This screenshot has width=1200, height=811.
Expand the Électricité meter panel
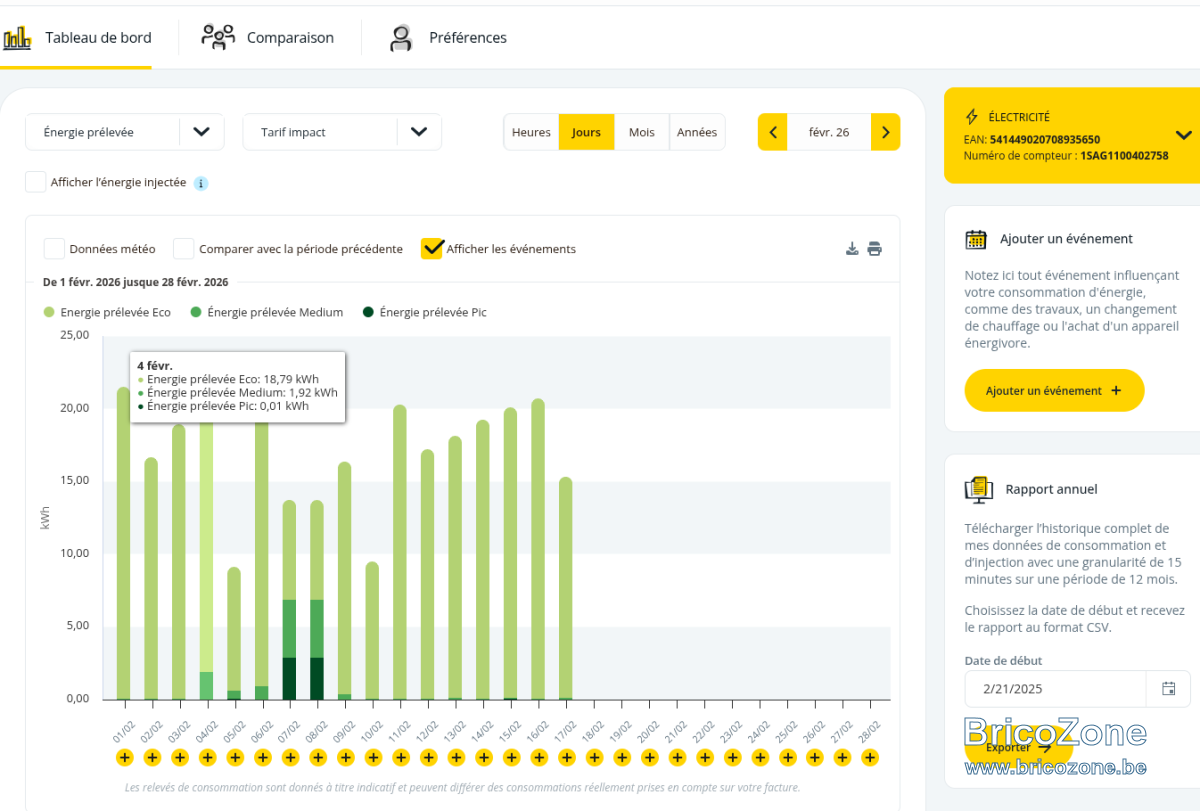coord(1183,135)
